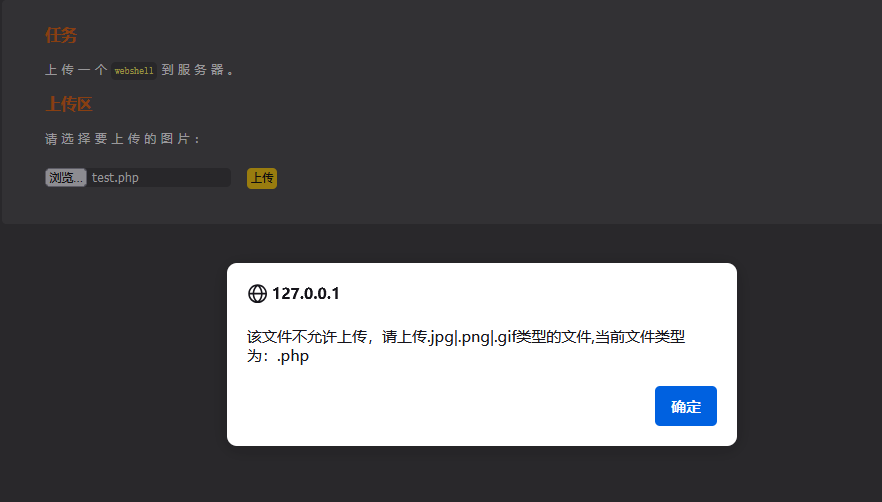882x502 pixels.
Task: Click the webshell code tag
Action: [134, 70]
